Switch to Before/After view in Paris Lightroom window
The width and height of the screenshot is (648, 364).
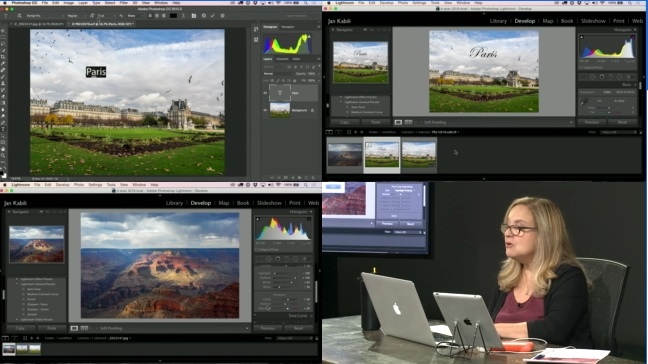point(408,122)
